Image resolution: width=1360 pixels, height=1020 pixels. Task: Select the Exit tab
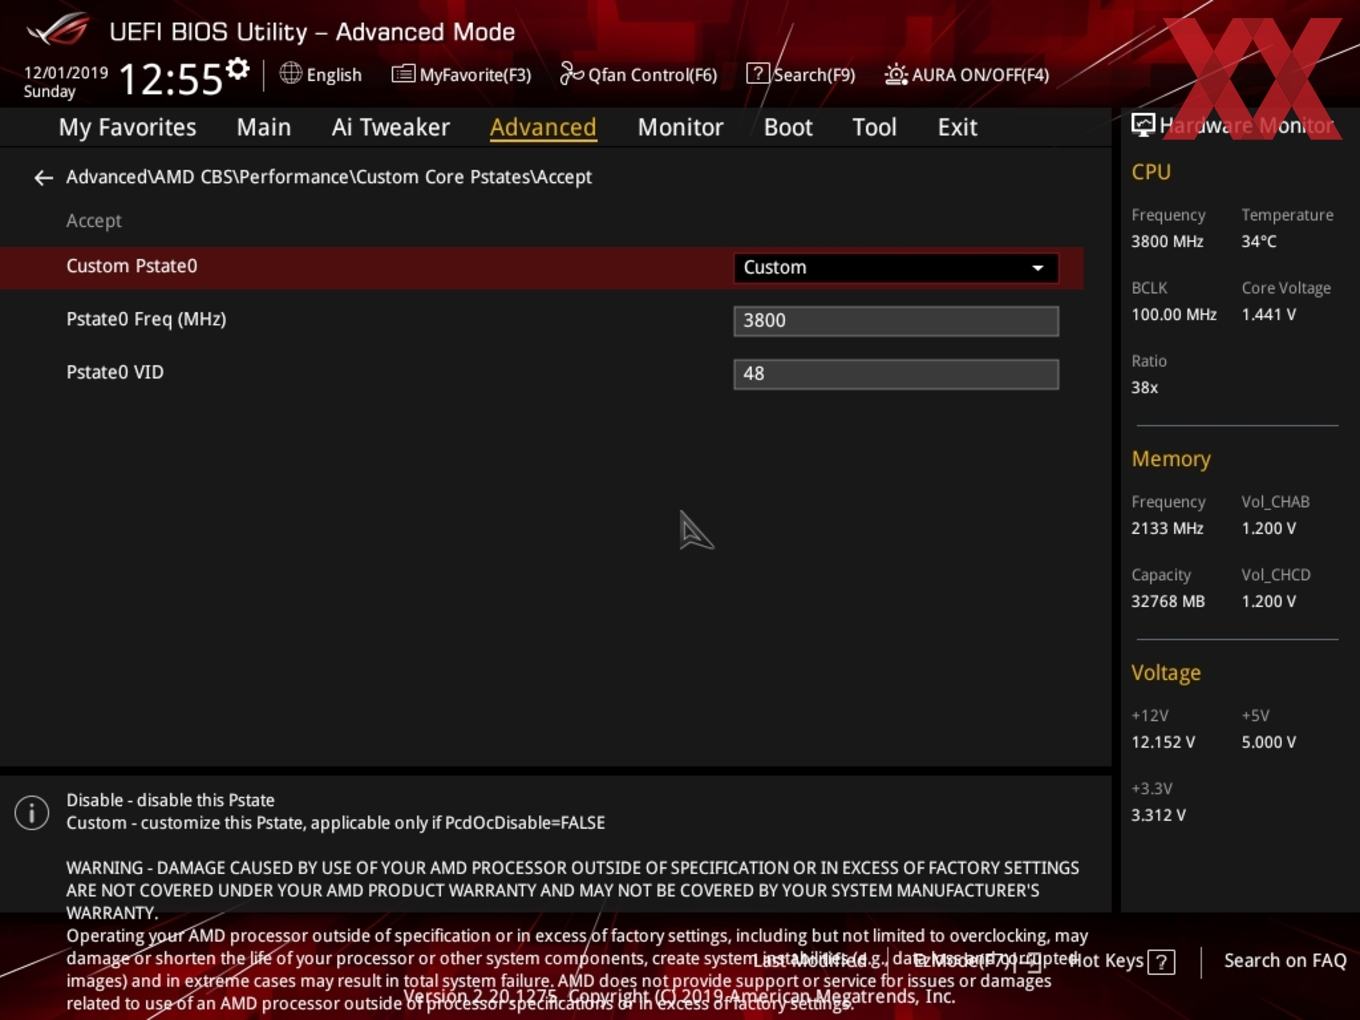[957, 127]
